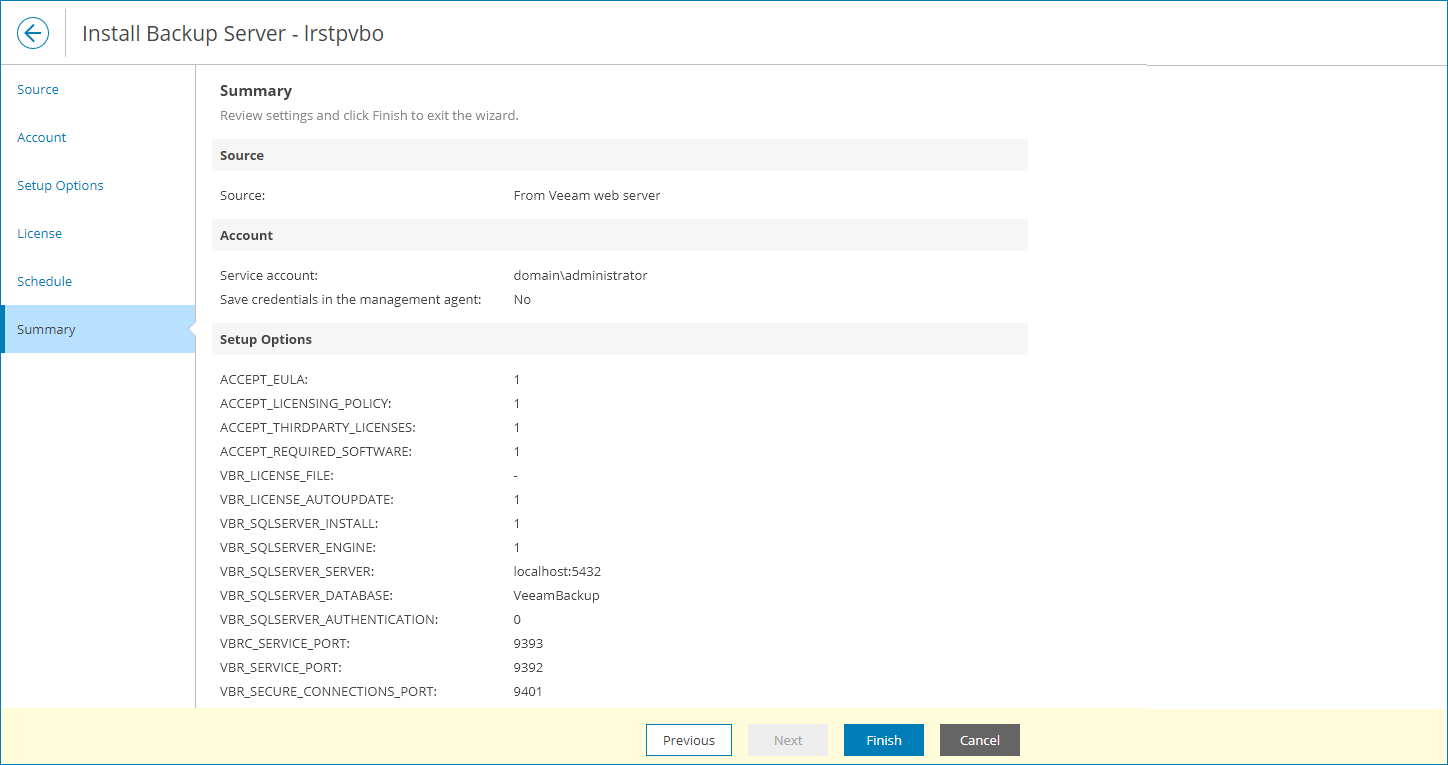Click Finish to exit the wizard
1448x765 pixels.
(883, 740)
